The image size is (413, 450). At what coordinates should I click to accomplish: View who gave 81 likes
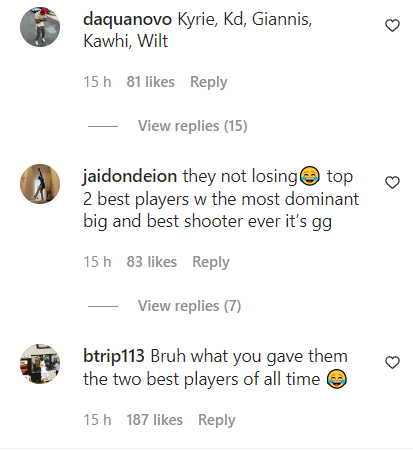[x=151, y=82]
